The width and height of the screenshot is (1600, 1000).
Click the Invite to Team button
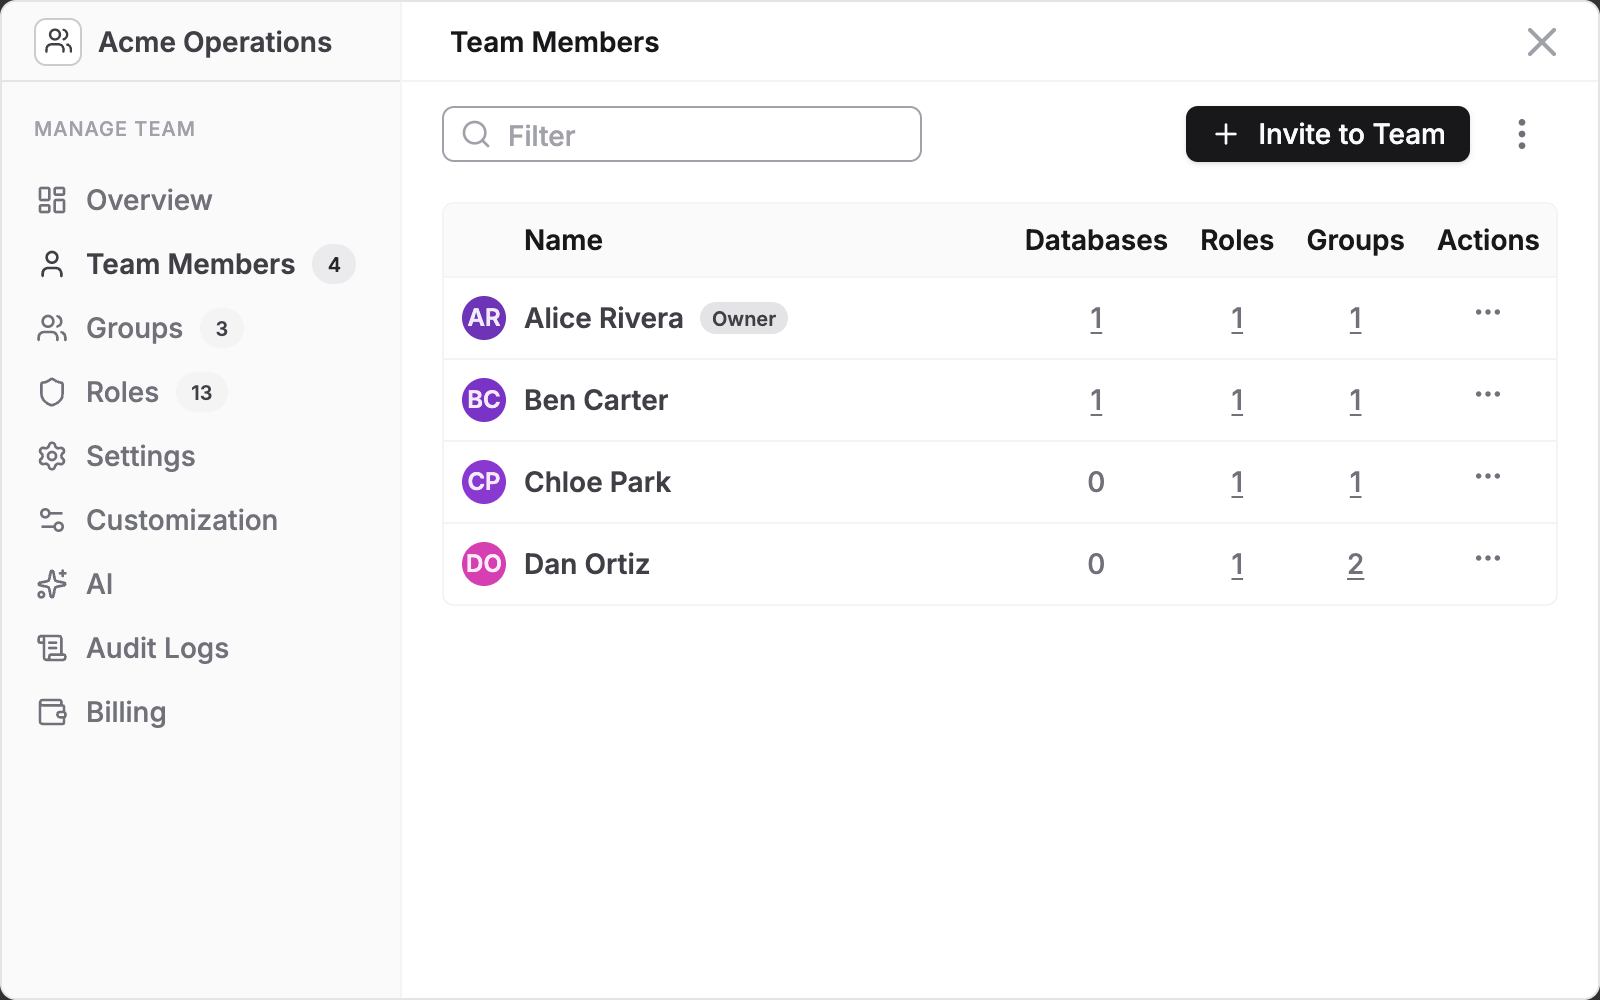coord(1328,134)
